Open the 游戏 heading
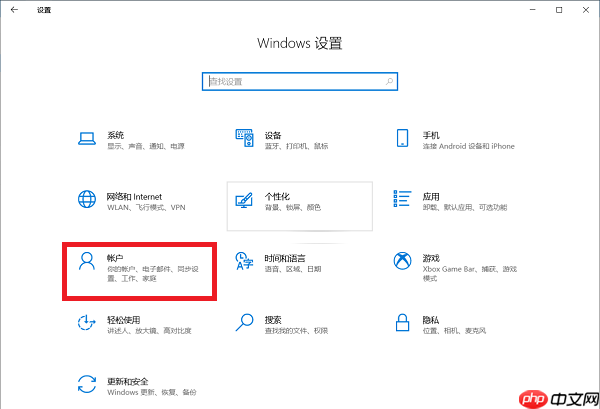 pos(431,258)
